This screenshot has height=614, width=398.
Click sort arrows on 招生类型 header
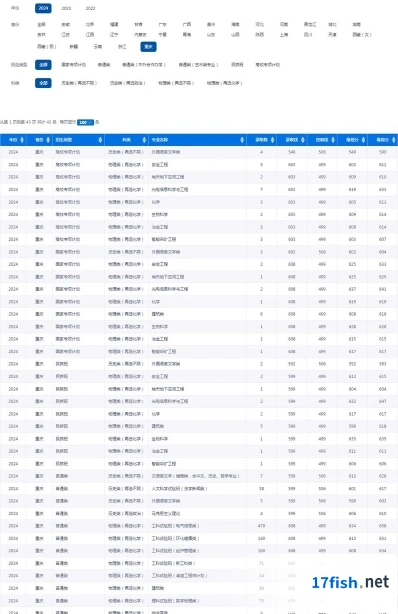point(100,140)
